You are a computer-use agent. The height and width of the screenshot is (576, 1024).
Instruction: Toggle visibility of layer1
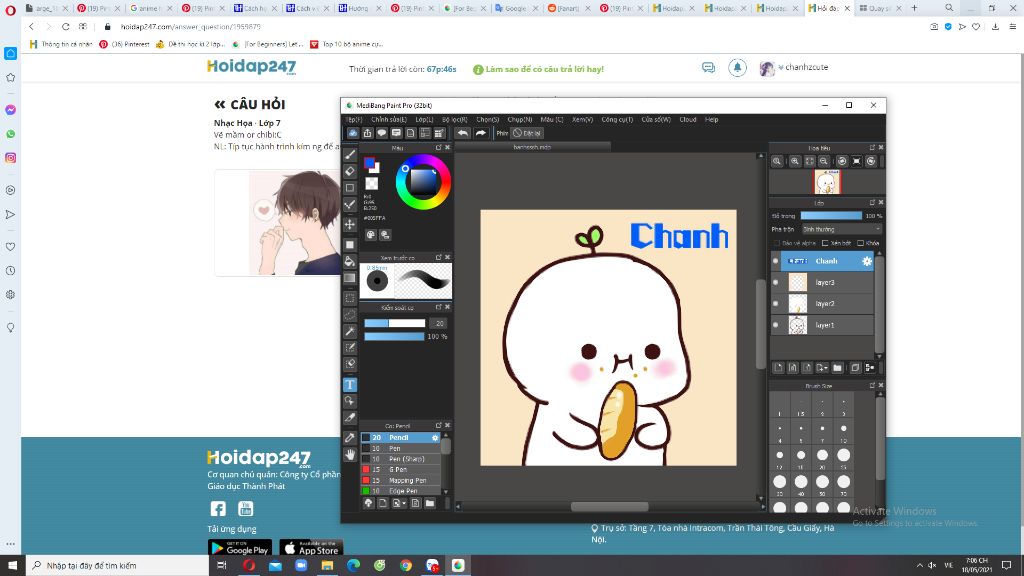pyautogui.click(x=776, y=325)
